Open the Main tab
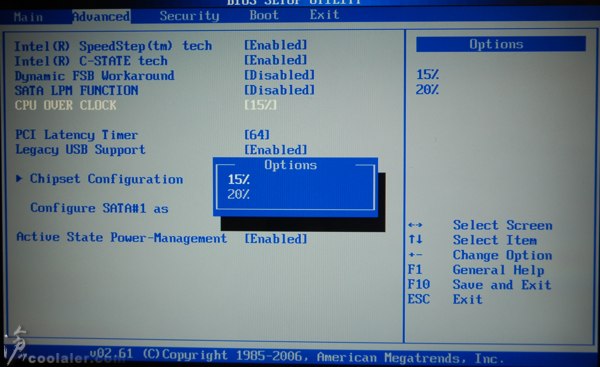 (x=28, y=17)
